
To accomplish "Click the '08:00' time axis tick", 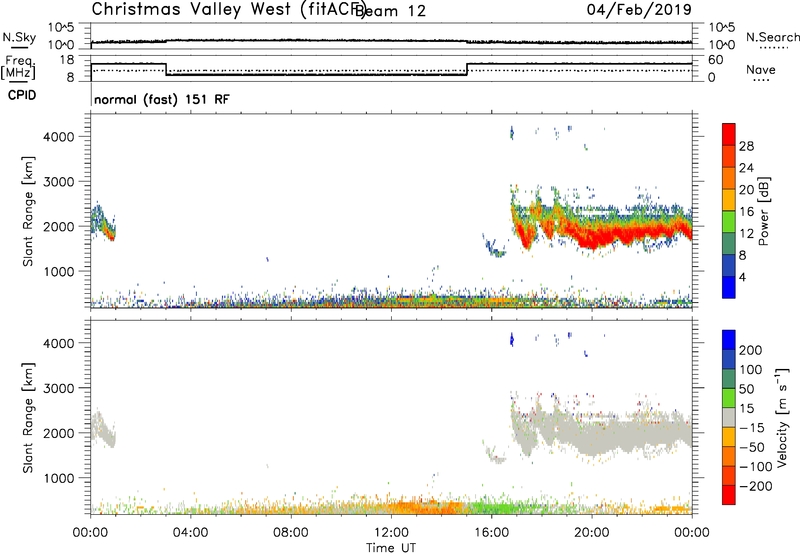I will tap(290, 533).
